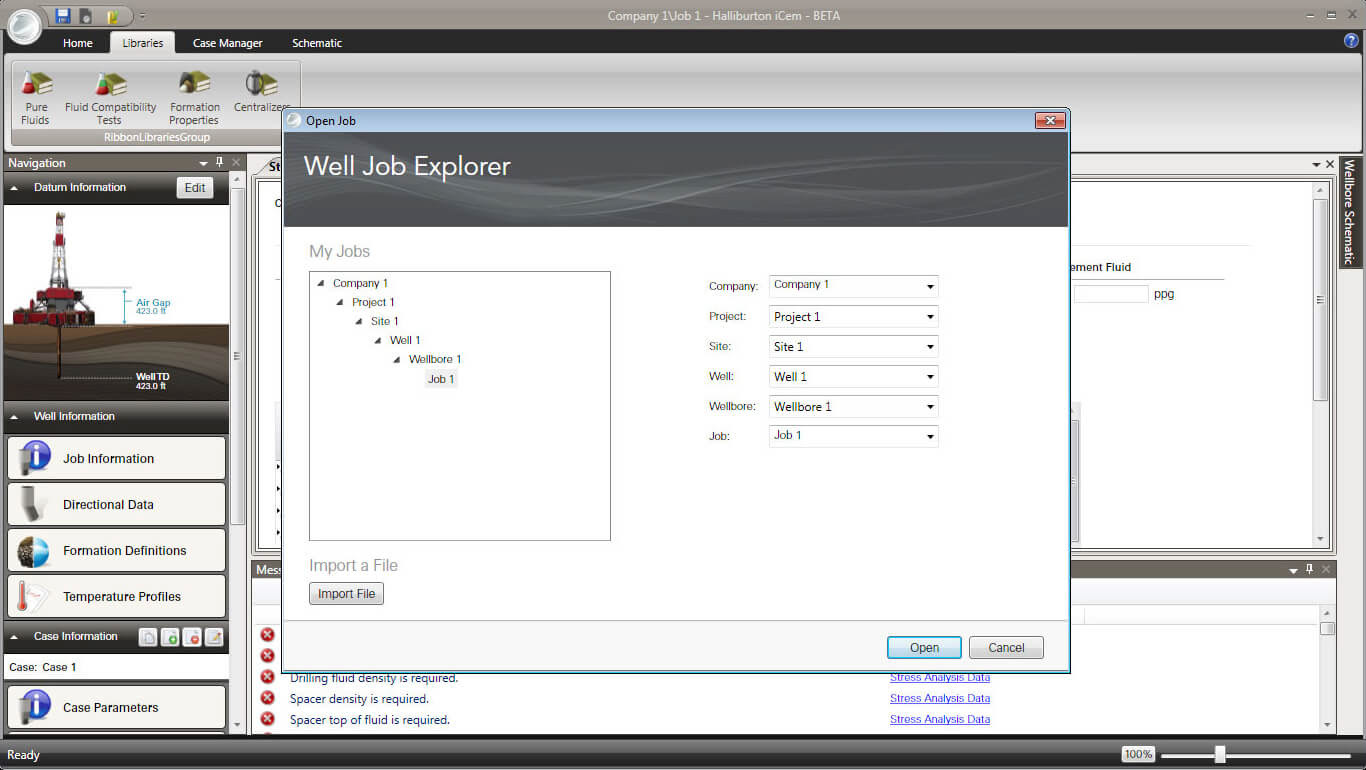Open the Temperature Profiles section
The image size is (1366, 770).
(117, 596)
